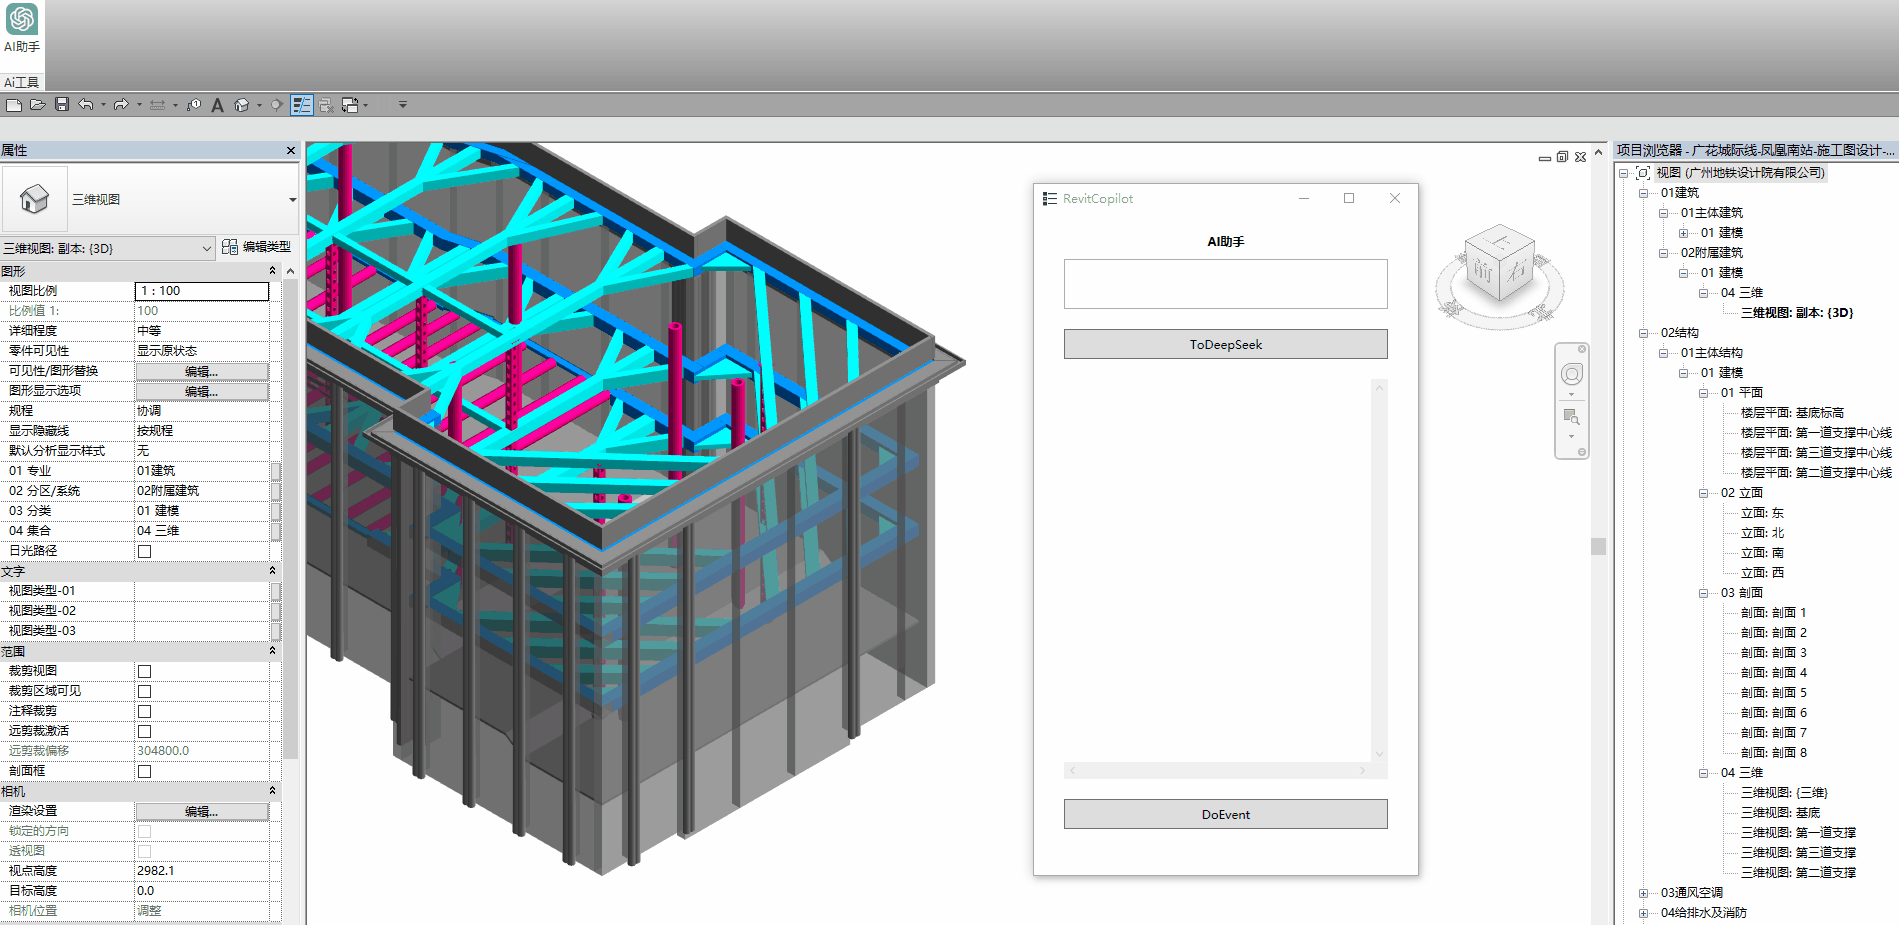Click the Switch Windows icon
This screenshot has width=1899, height=925.
pos(350,105)
